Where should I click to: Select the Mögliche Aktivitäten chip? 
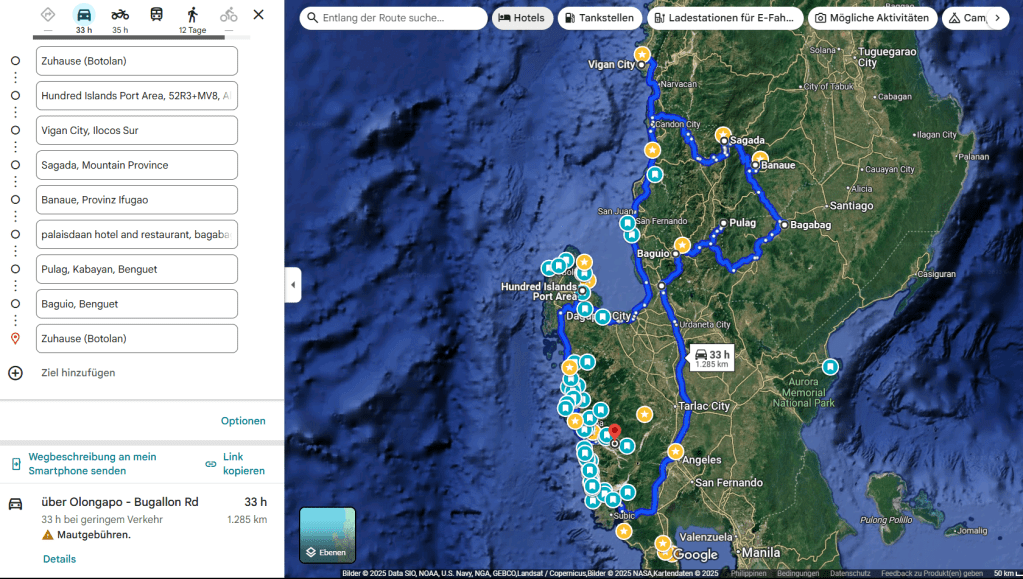872,18
